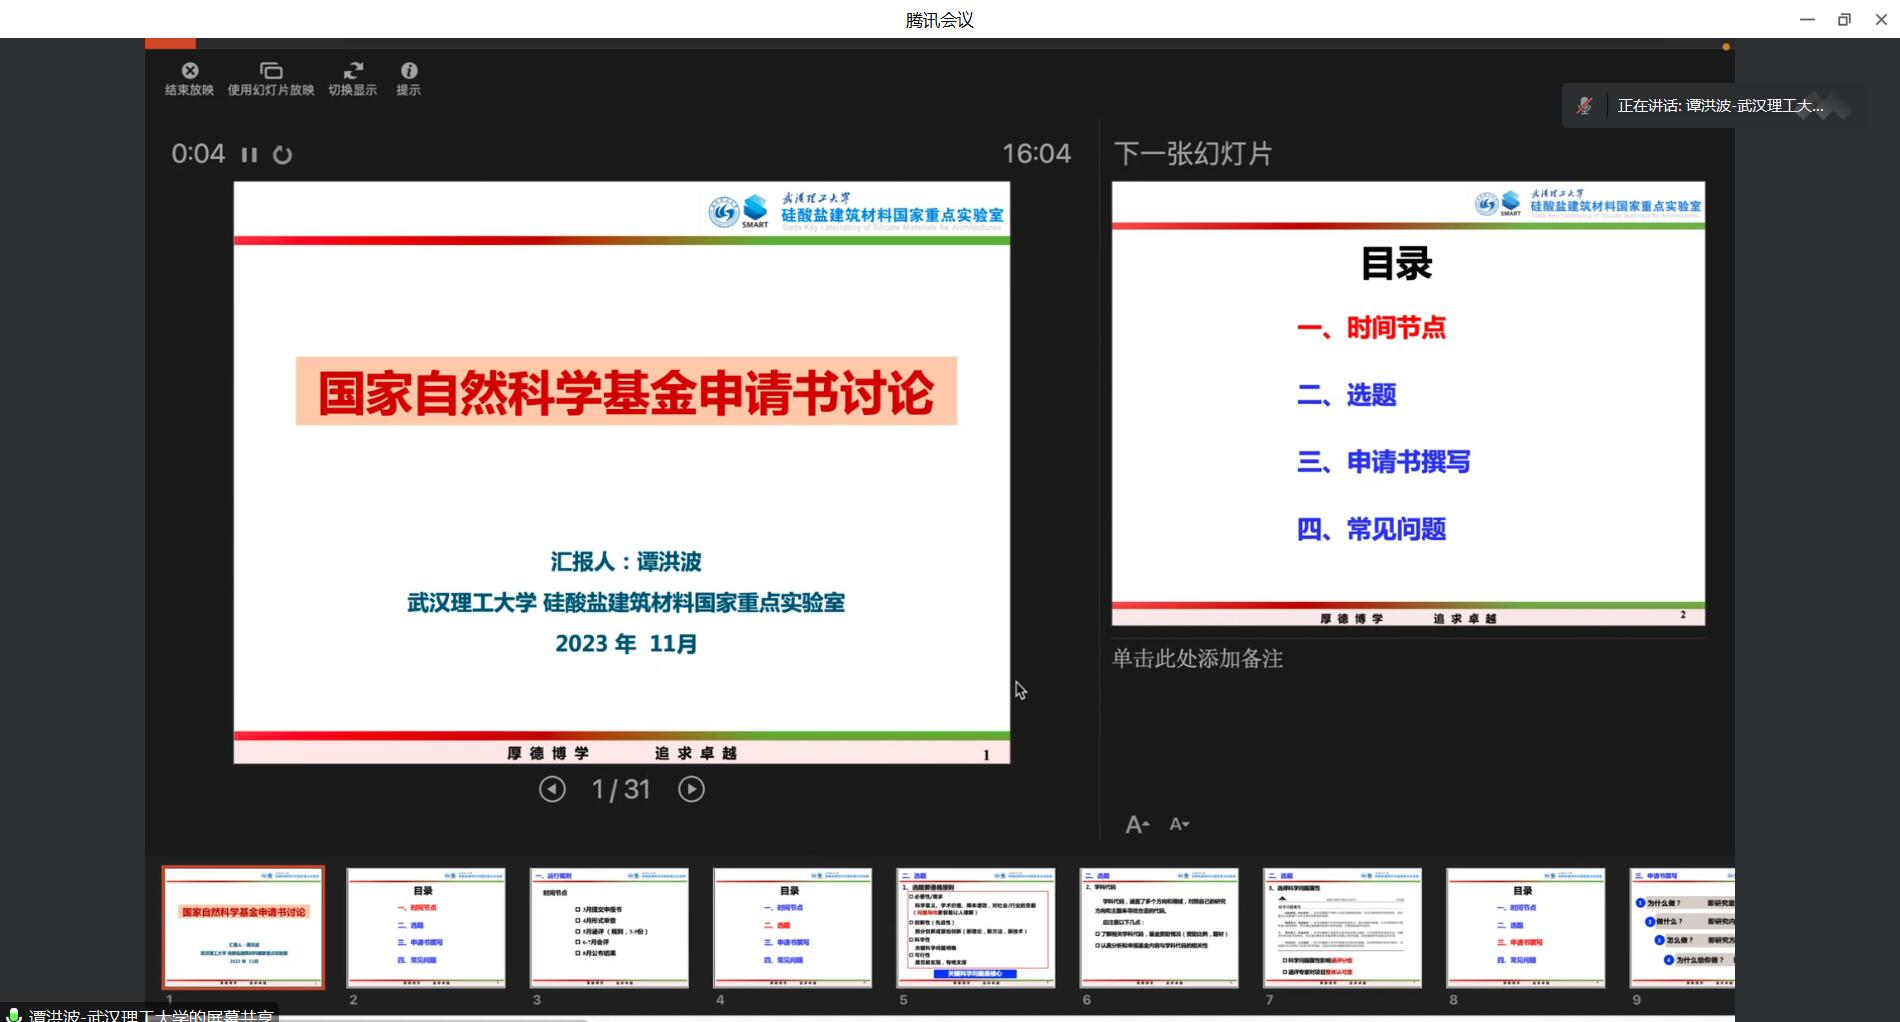Click the screen sharing label at bottom-left
The height and width of the screenshot is (1022, 1900).
click(140, 1014)
